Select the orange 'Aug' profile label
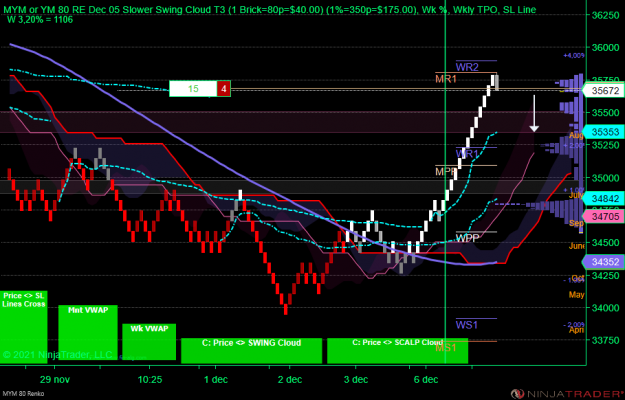The height and width of the screenshot is (400, 625). point(576,135)
